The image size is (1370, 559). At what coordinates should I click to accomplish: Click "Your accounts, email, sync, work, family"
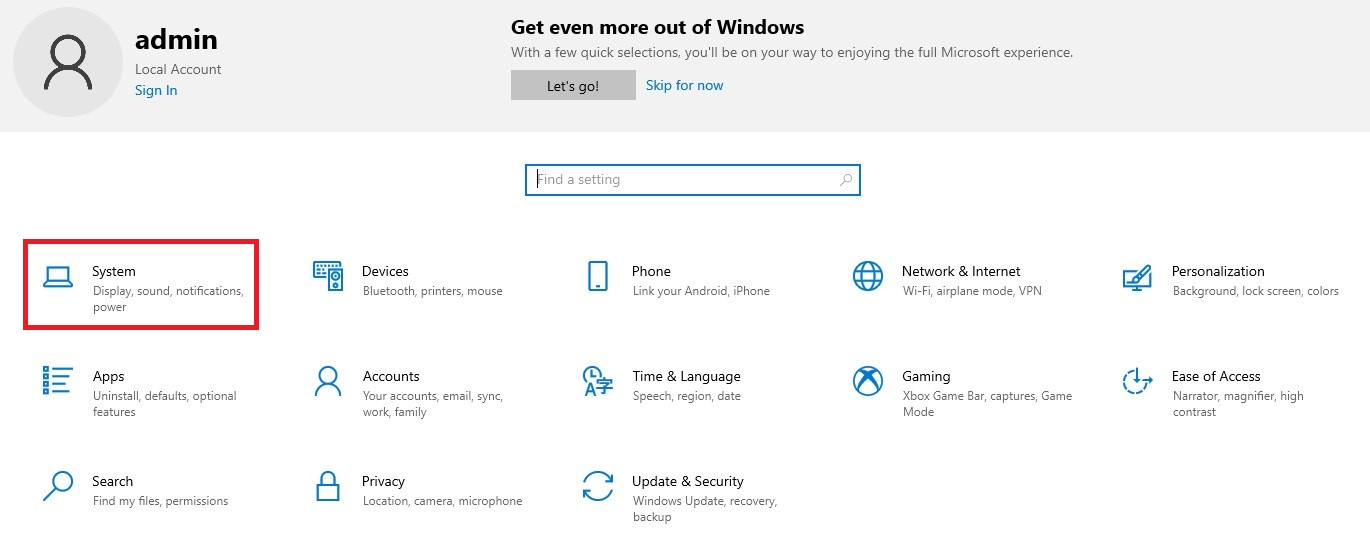(x=432, y=404)
